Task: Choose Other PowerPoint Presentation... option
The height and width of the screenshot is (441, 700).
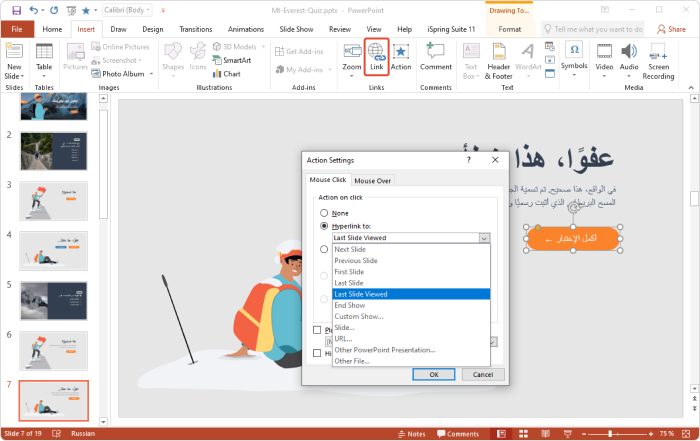Action: tap(411, 350)
